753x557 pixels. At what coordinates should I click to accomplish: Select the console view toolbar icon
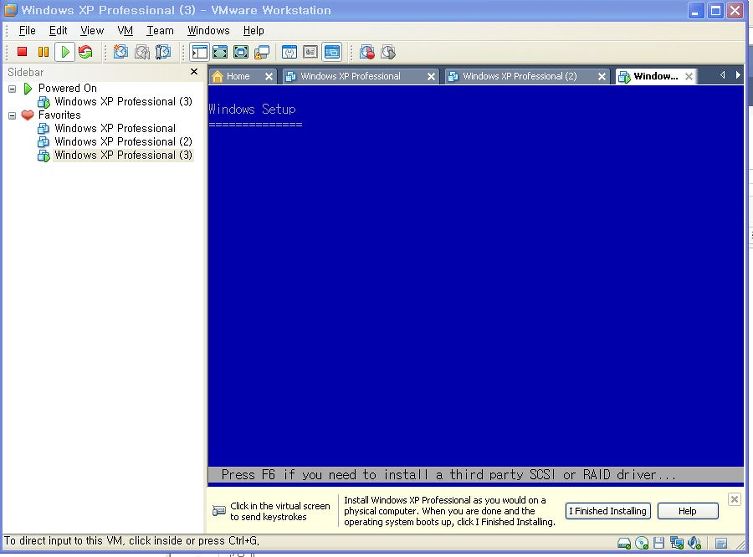[332, 52]
